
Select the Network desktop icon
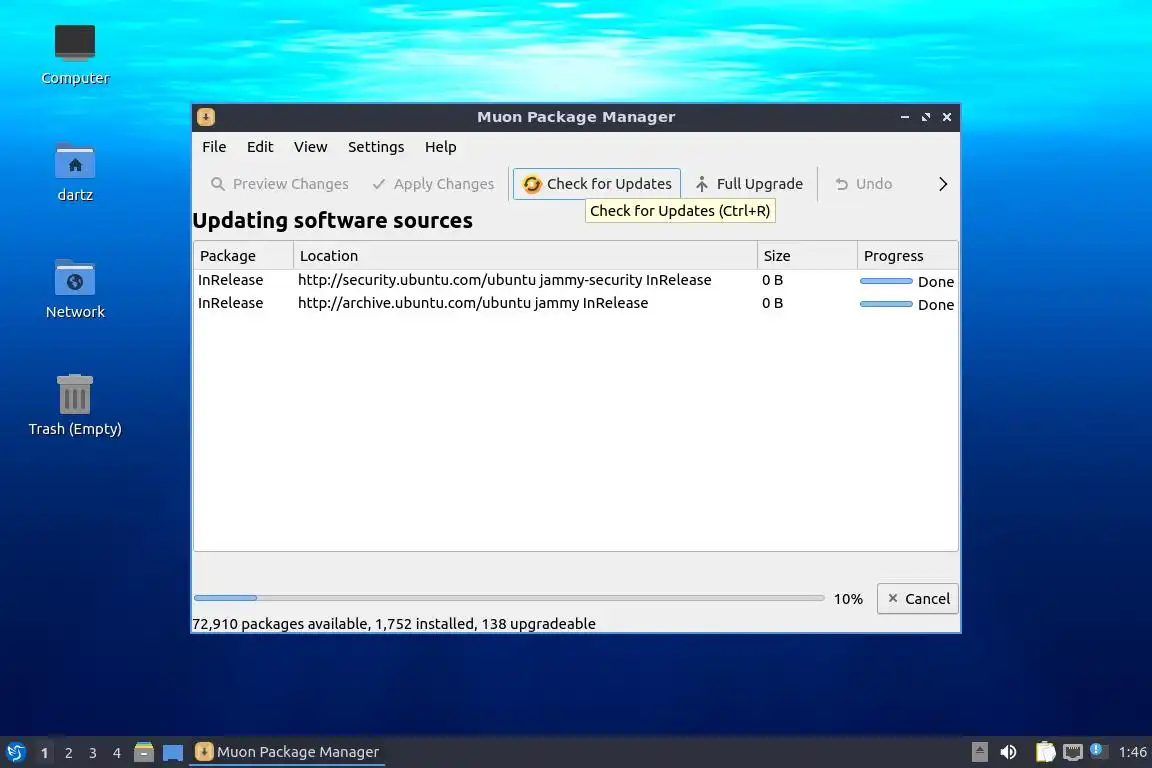tap(75, 290)
